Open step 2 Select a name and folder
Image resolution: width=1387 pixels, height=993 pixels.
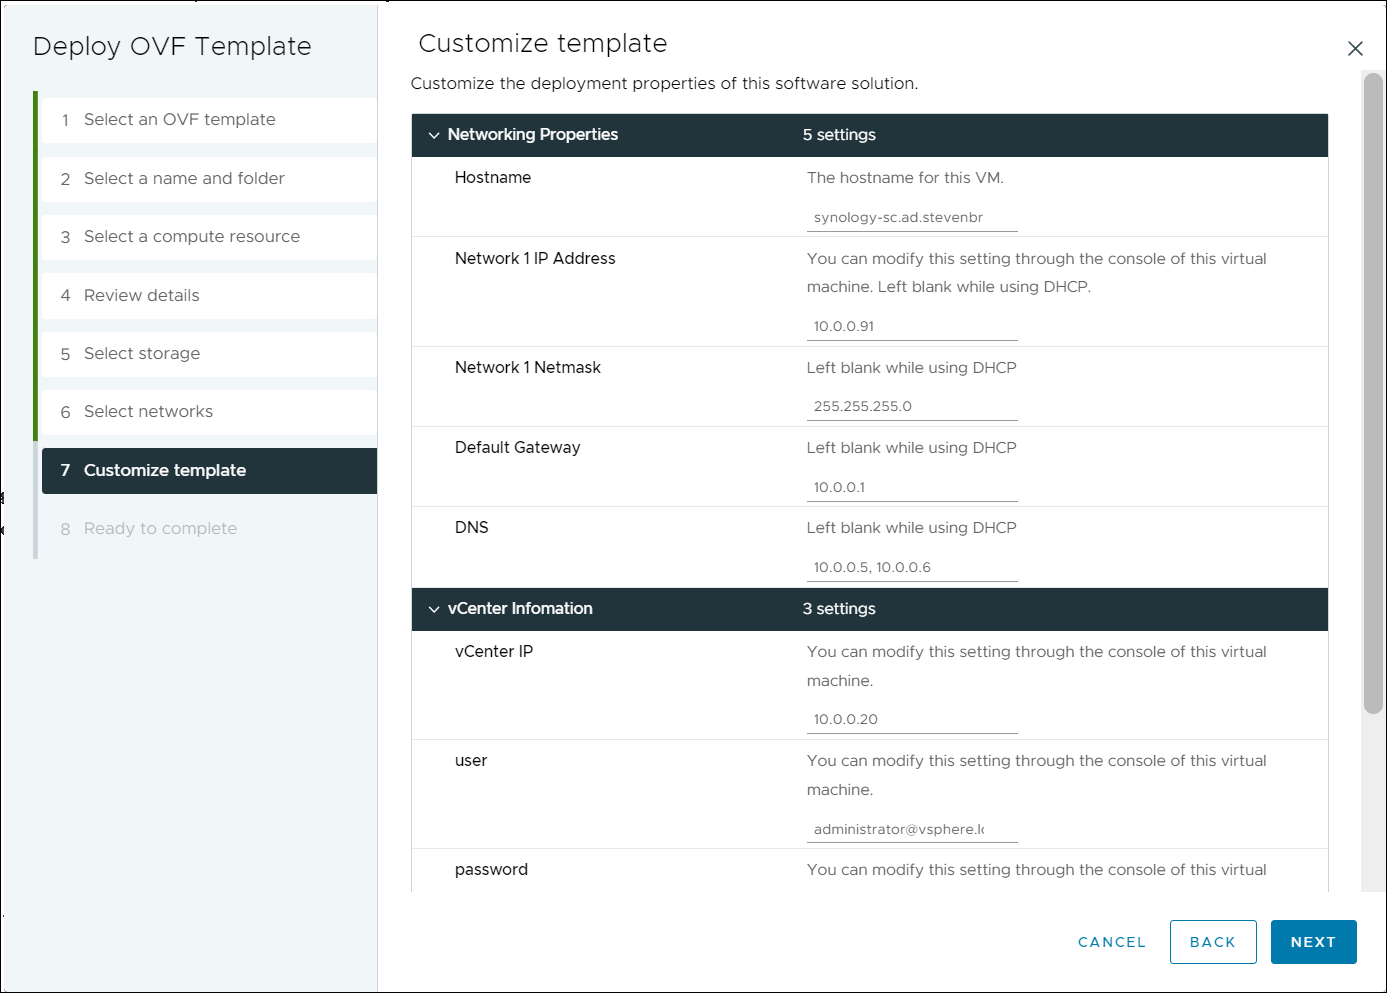click(x=184, y=179)
